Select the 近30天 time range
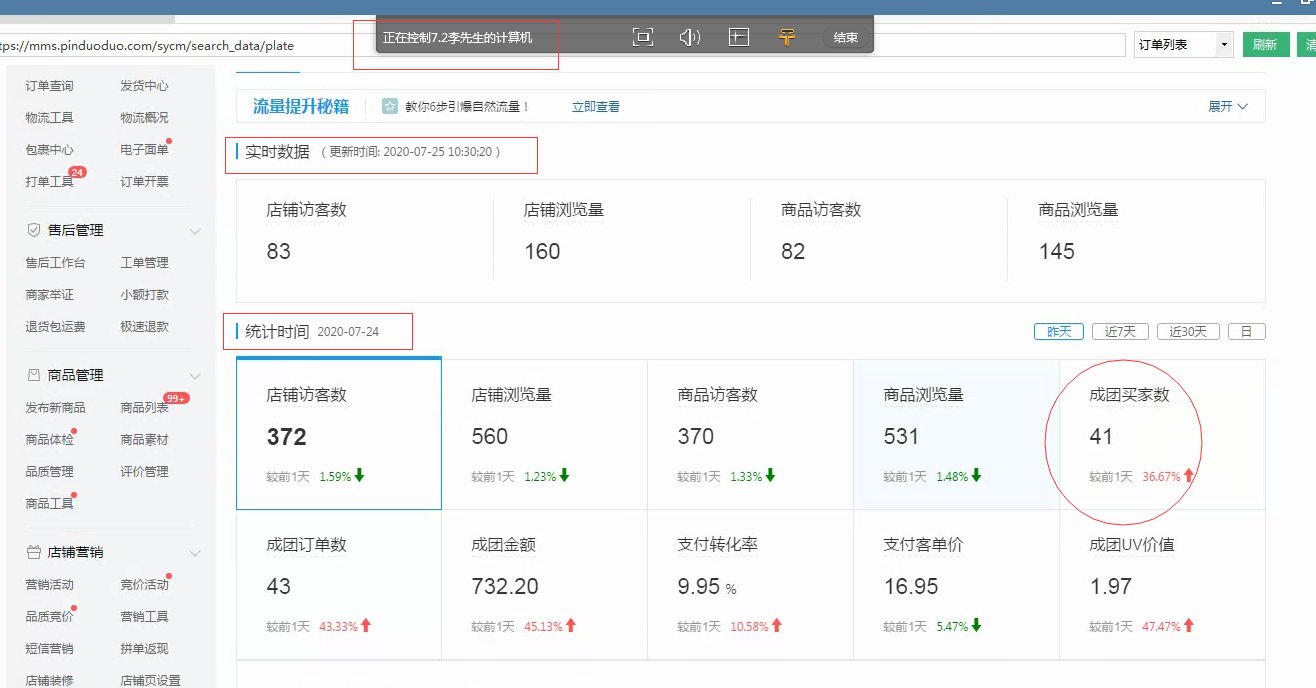1316x688 pixels. 1188,331
